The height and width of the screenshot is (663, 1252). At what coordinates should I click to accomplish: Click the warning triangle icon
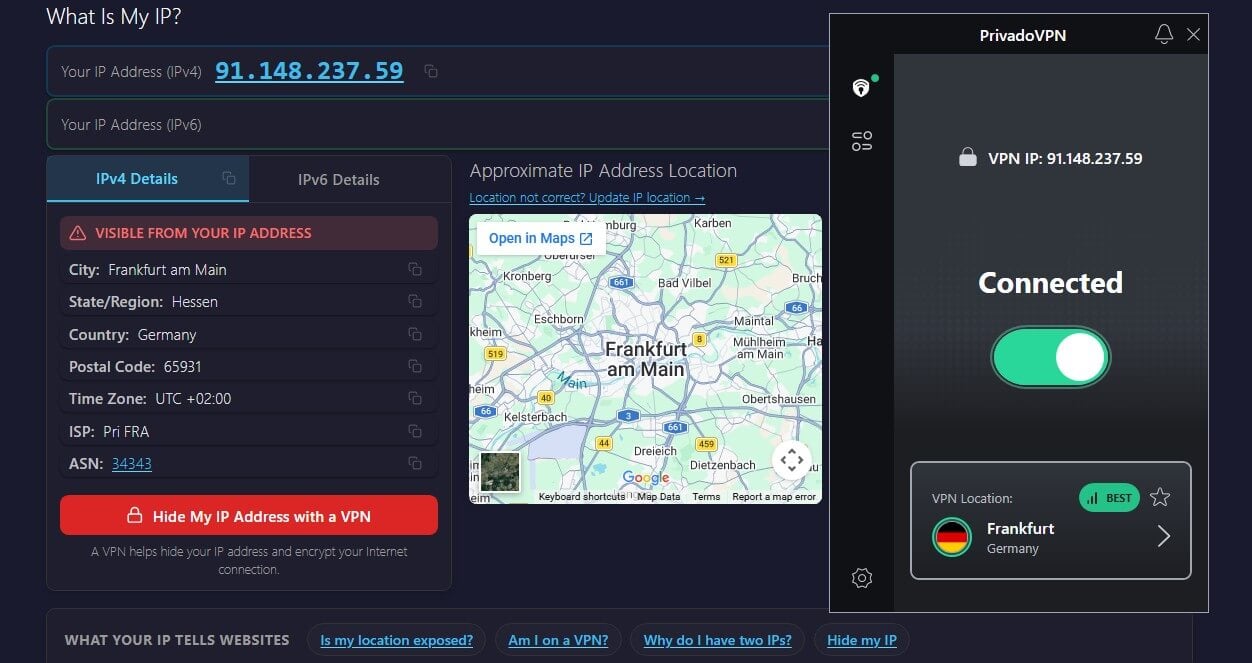point(78,233)
